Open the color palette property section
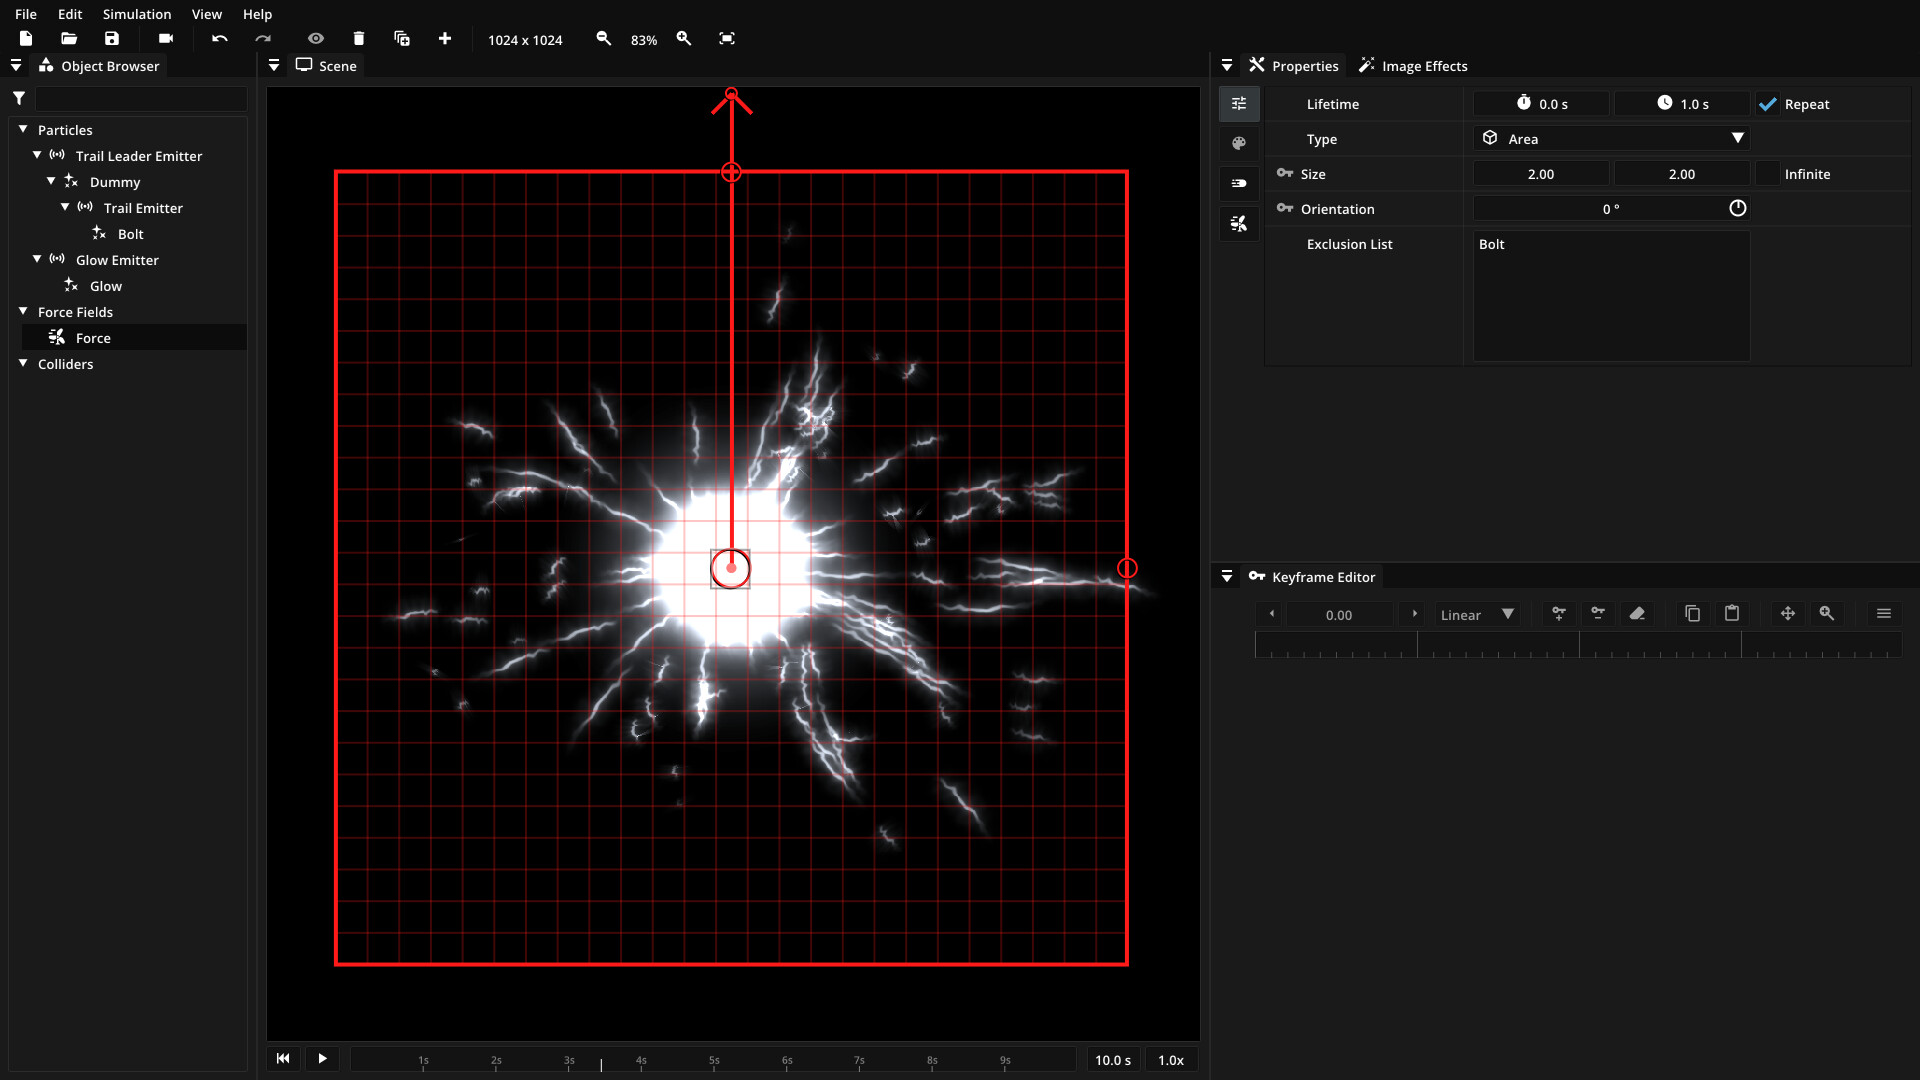 click(1239, 144)
